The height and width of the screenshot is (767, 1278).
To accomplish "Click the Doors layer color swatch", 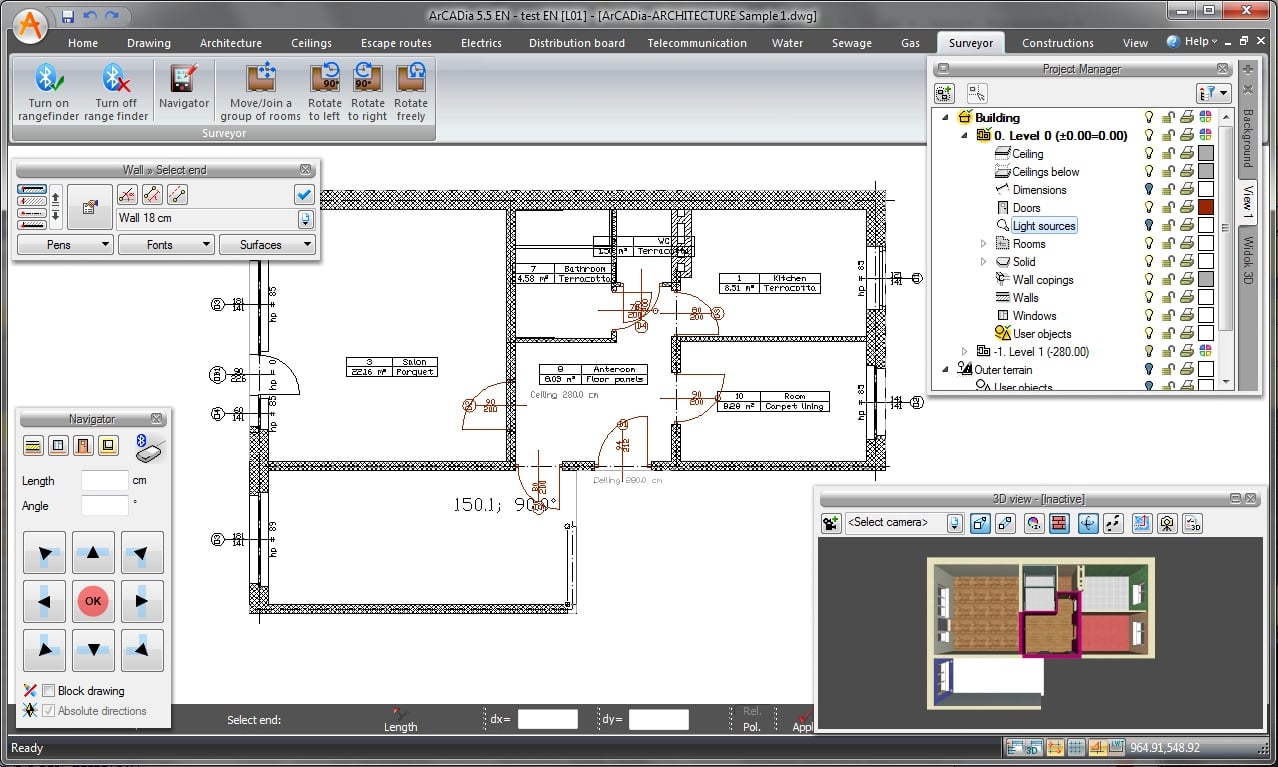I will coord(1206,208).
